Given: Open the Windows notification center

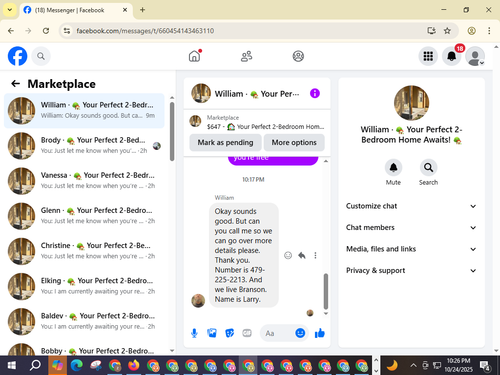Looking at the screenshot, I should coord(484,366).
